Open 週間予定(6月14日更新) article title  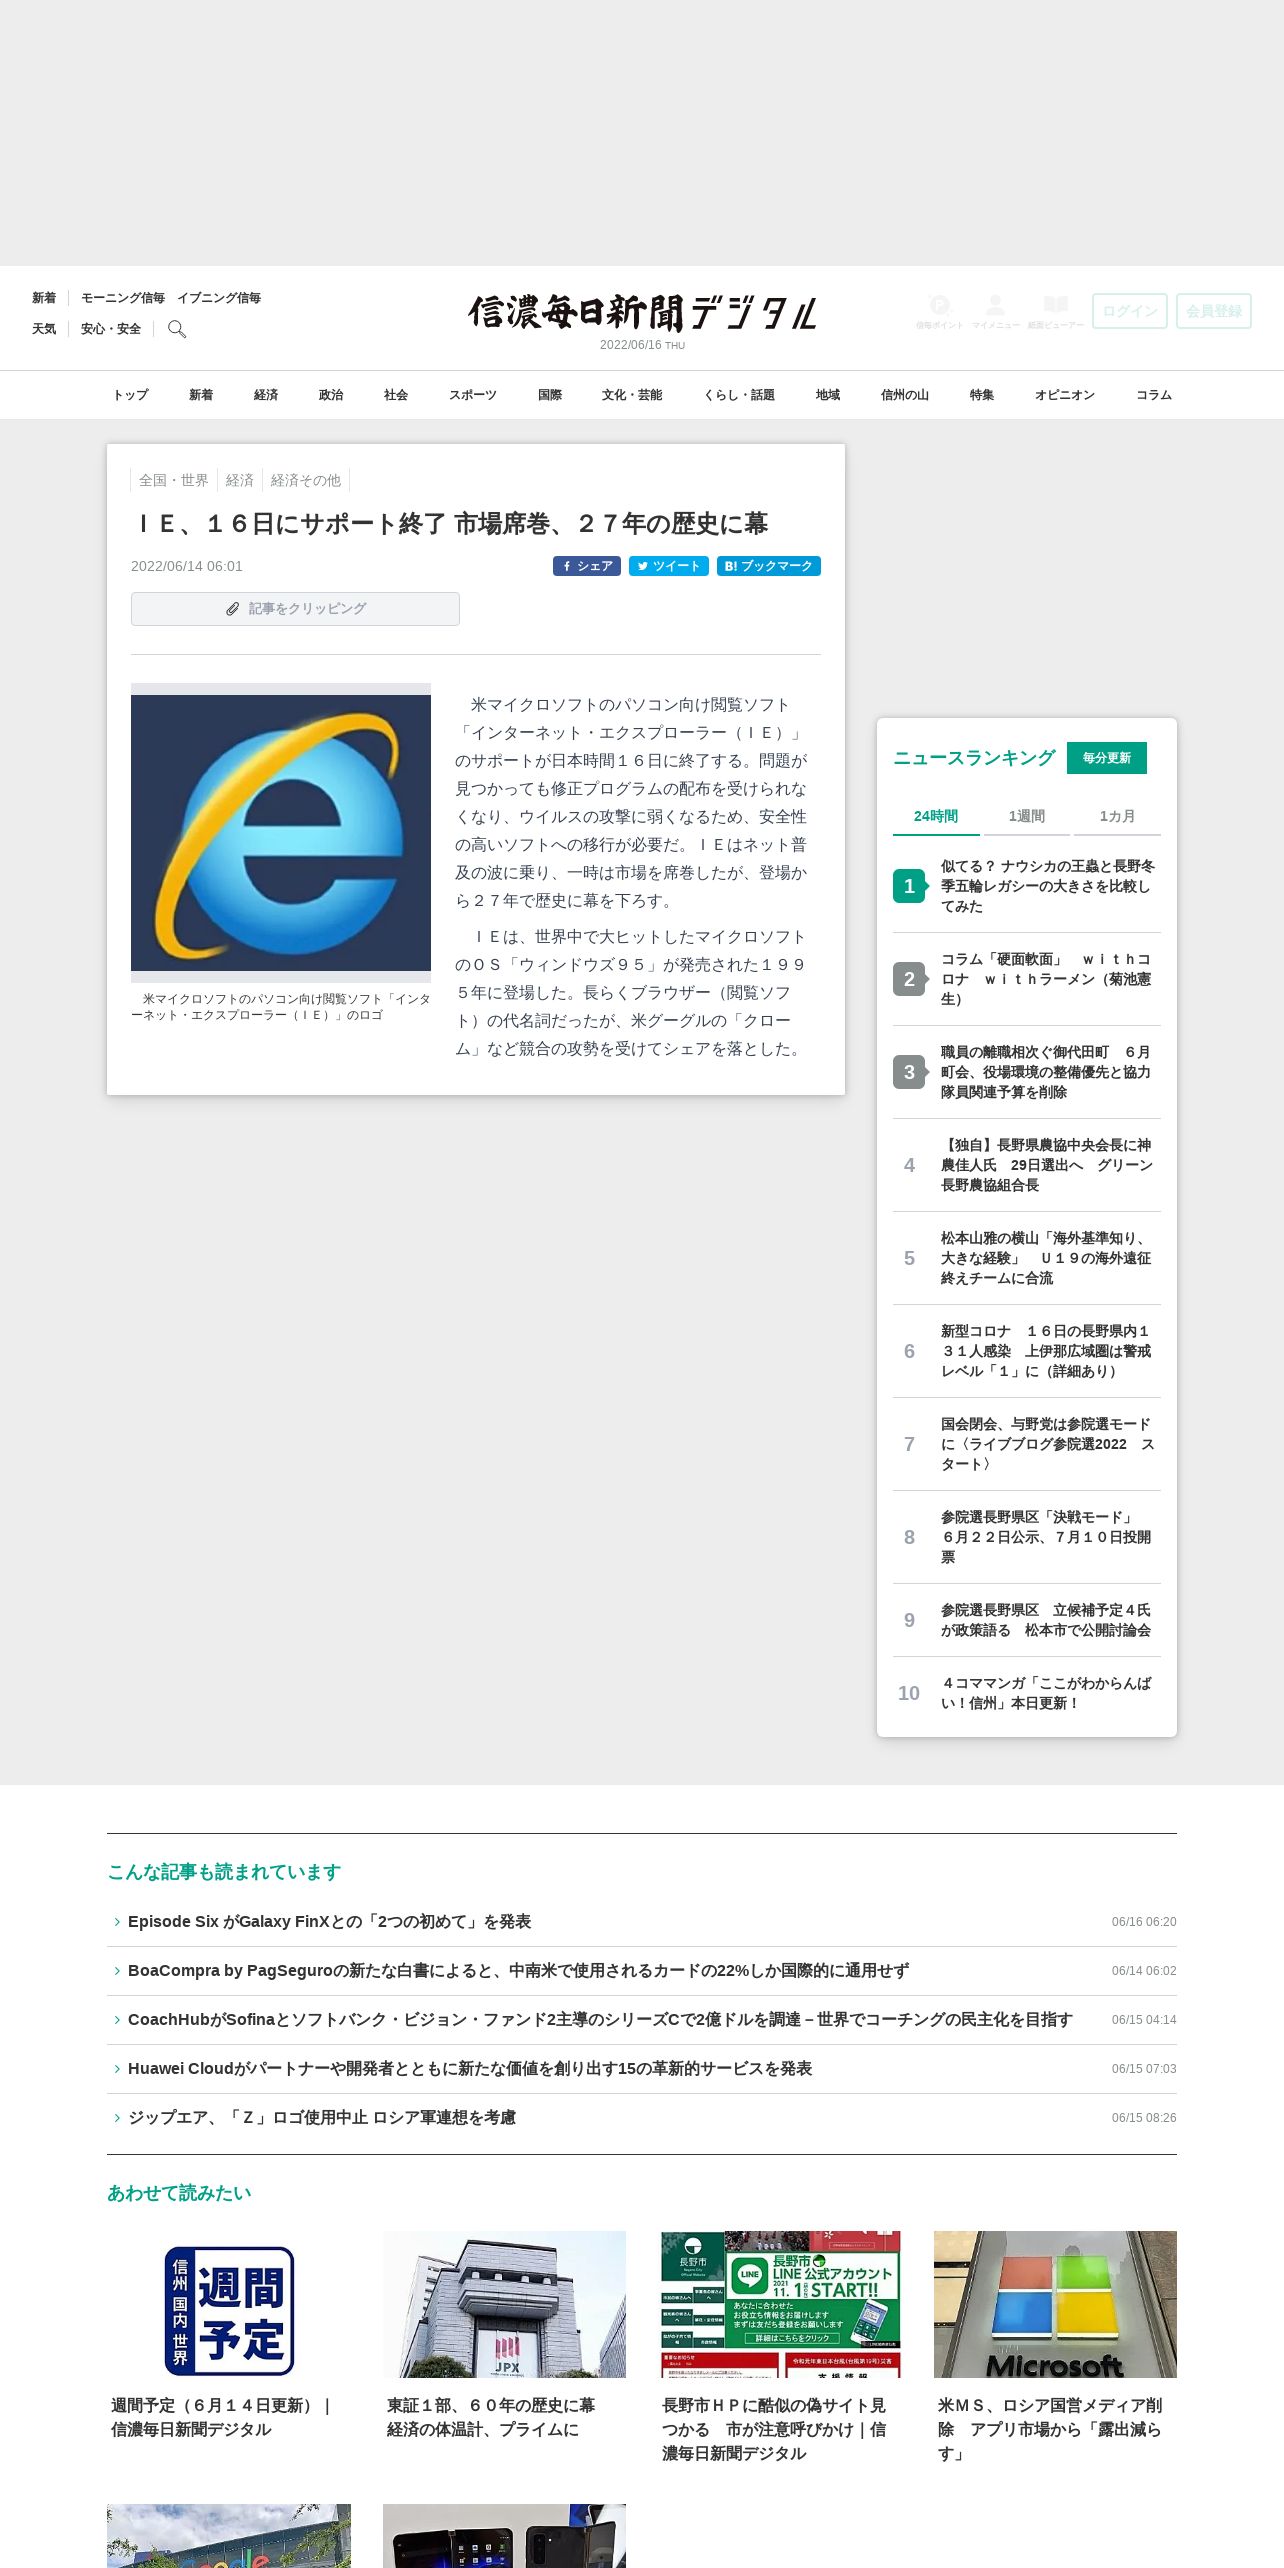pyautogui.click(x=222, y=2418)
